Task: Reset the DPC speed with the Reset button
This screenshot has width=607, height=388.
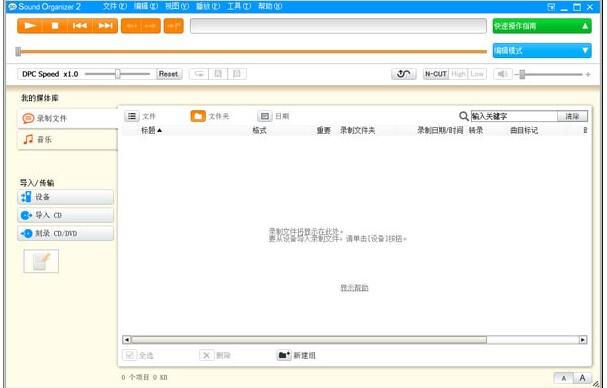Action: tap(168, 74)
